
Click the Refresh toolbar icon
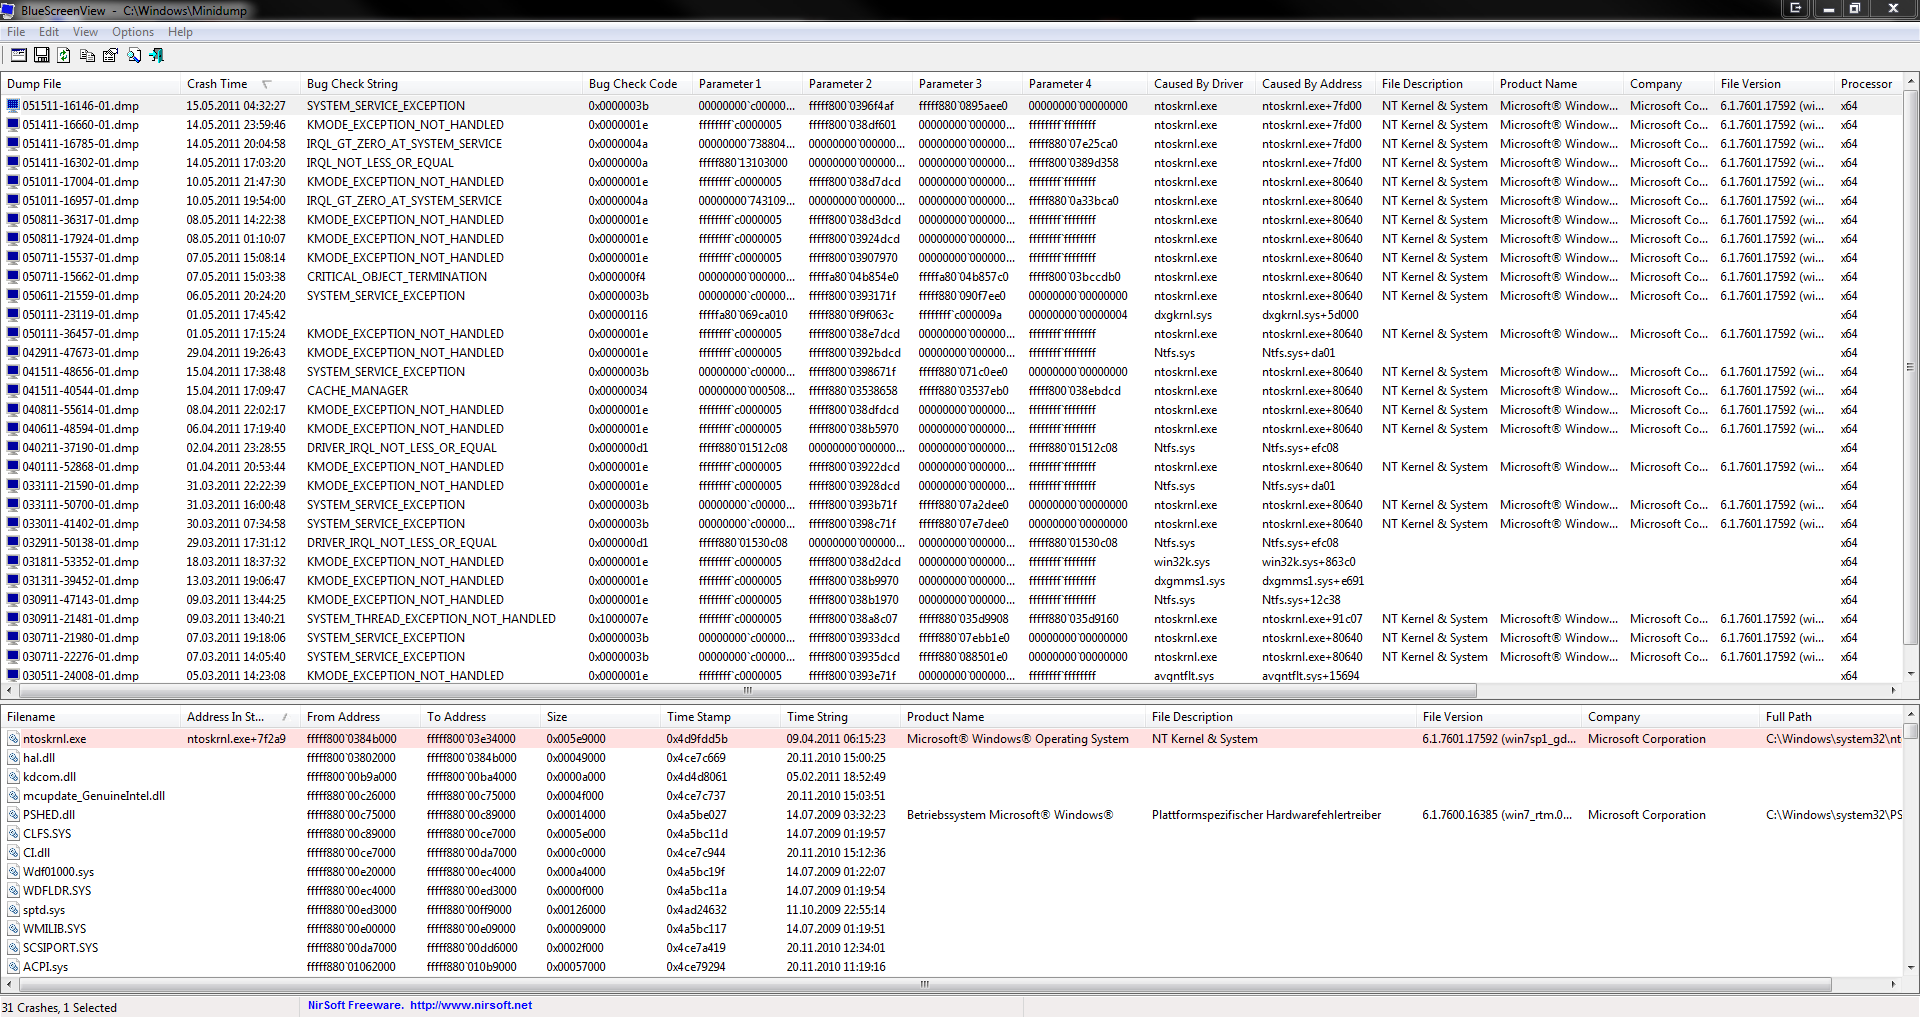[64, 55]
